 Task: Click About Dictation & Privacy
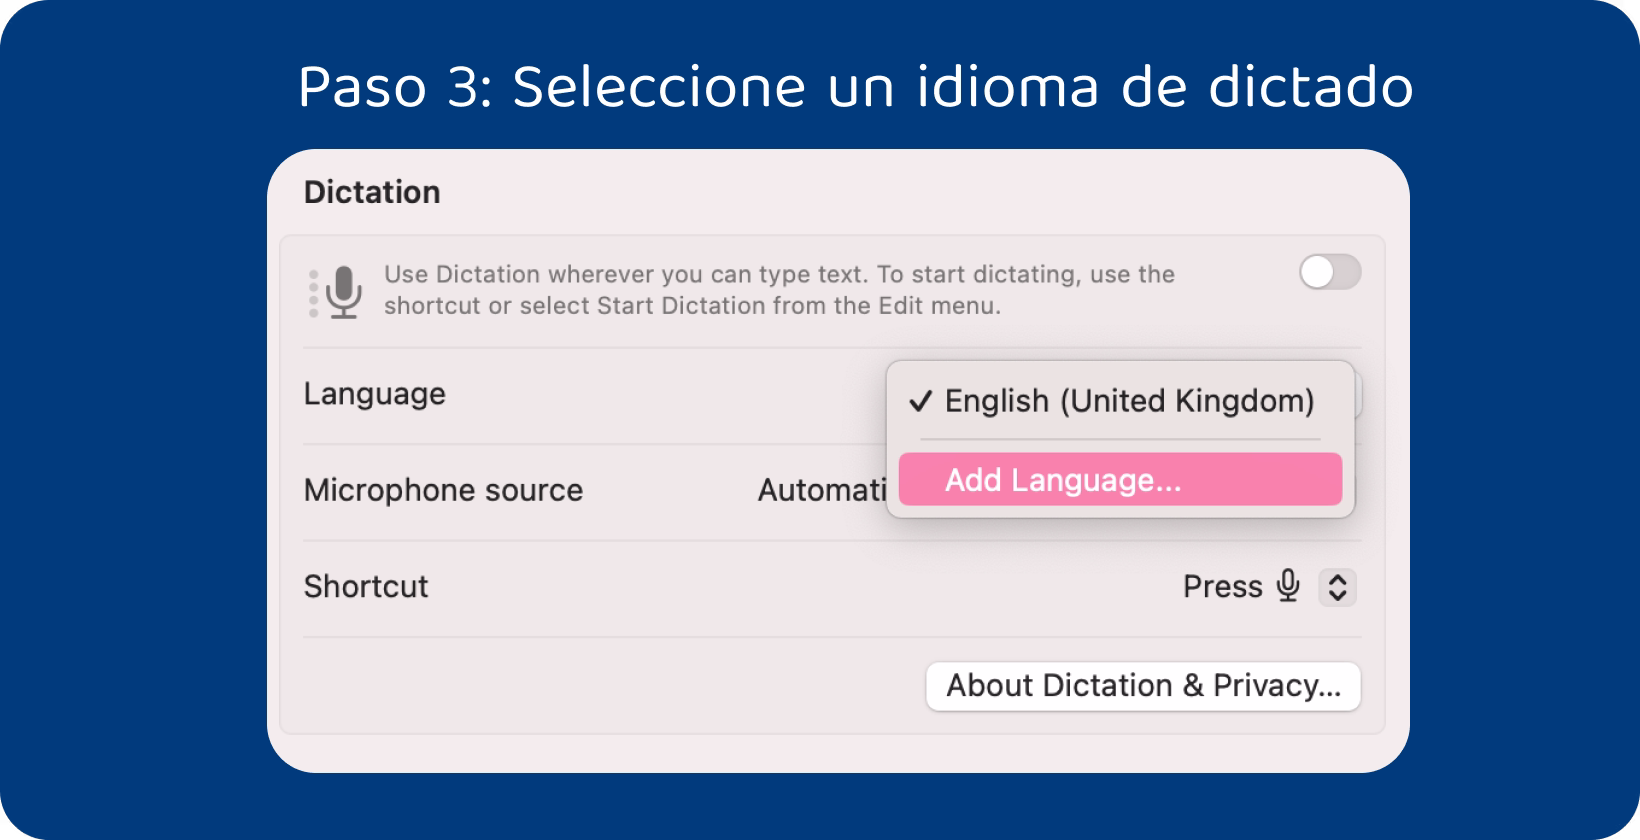pyautogui.click(x=1143, y=686)
